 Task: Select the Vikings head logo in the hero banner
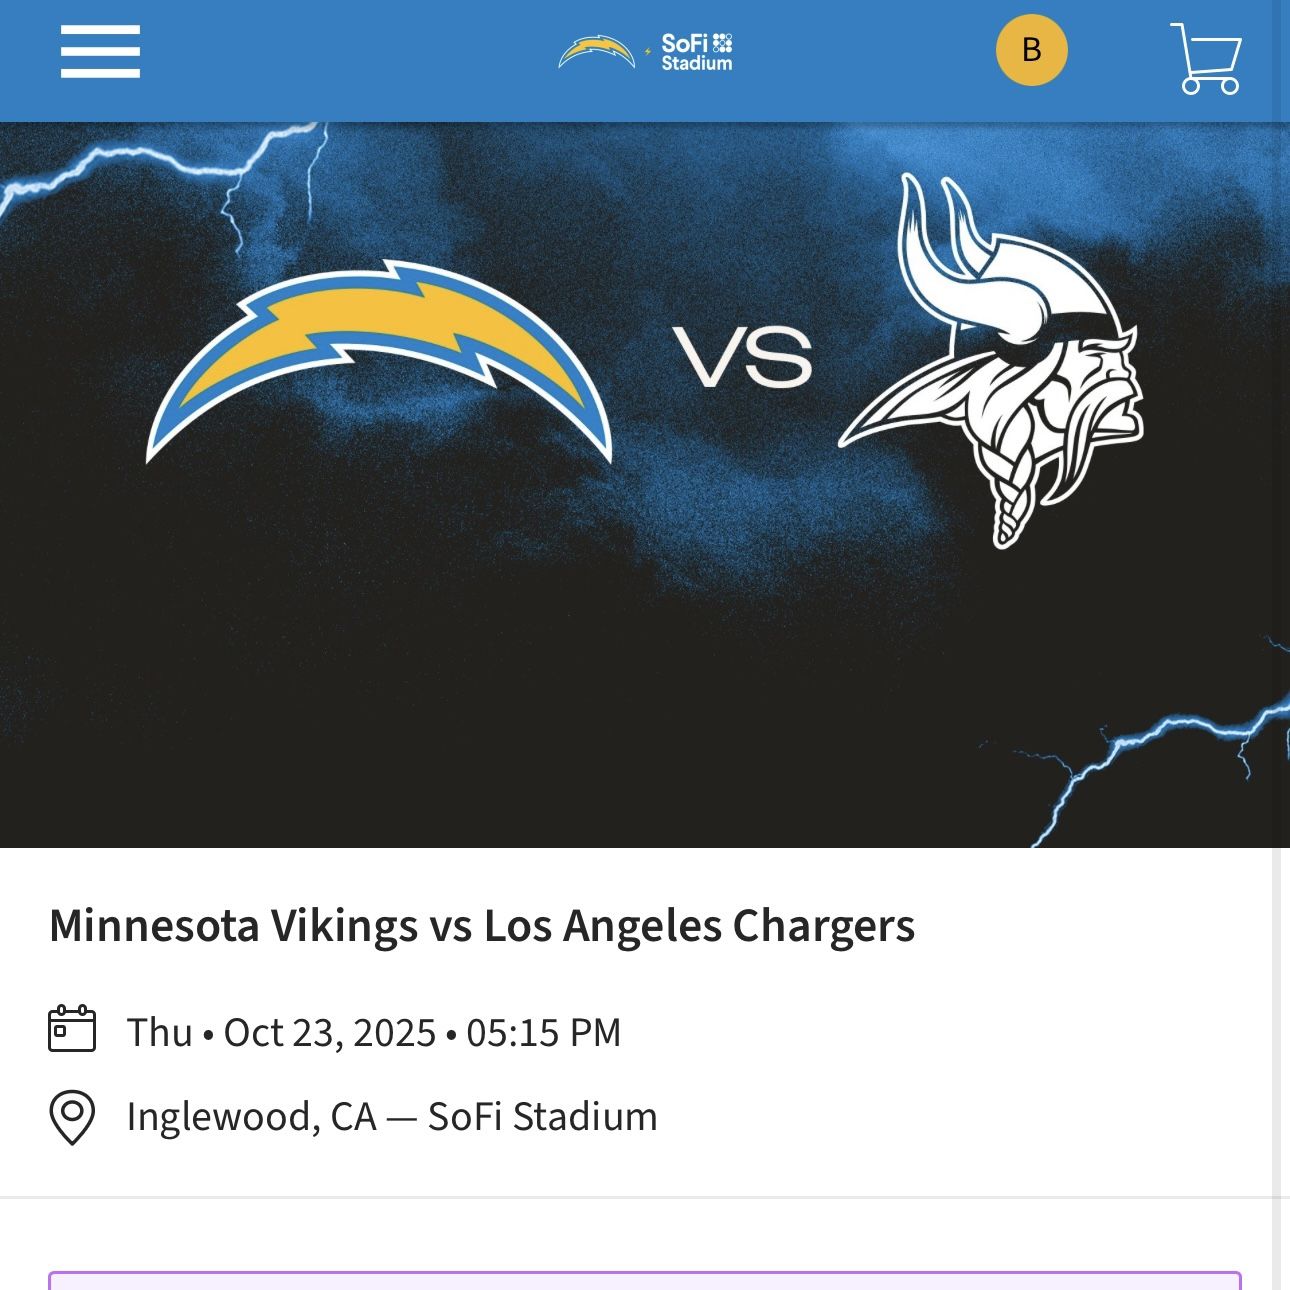click(1000, 360)
